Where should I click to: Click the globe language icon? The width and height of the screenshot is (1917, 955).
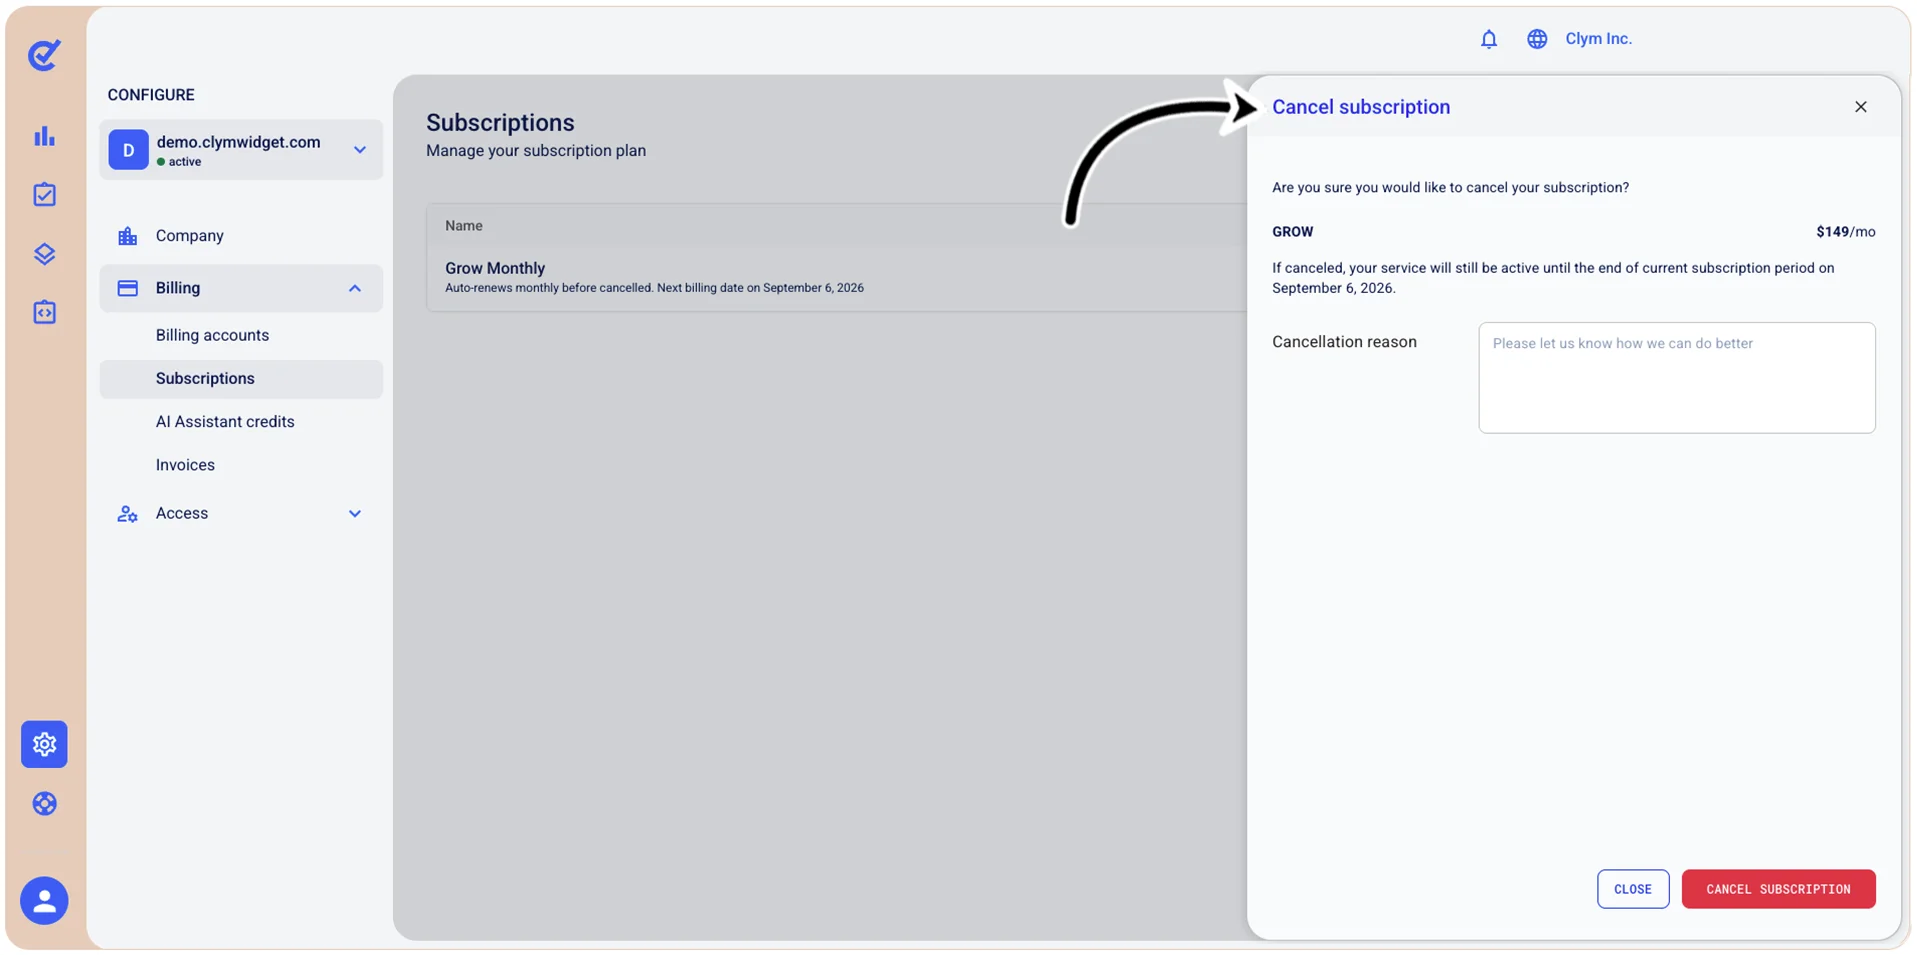[x=1537, y=39]
